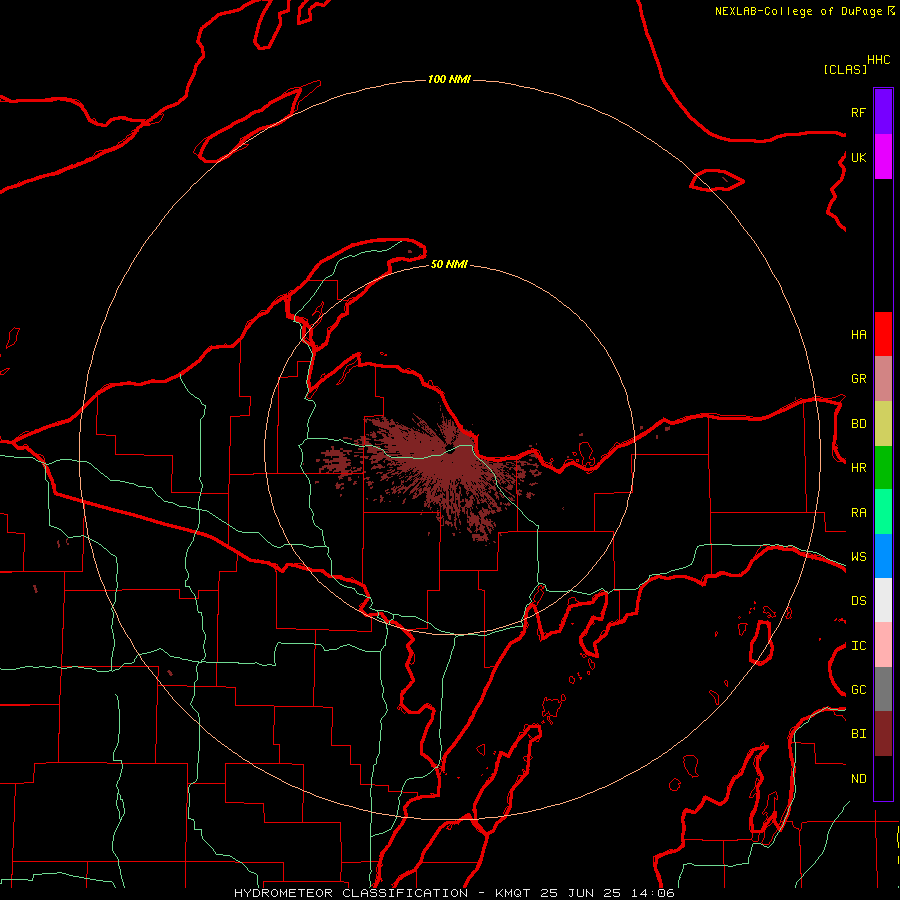The height and width of the screenshot is (900, 900).
Task: Click the UK legend label
Action: tap(858, 157)
